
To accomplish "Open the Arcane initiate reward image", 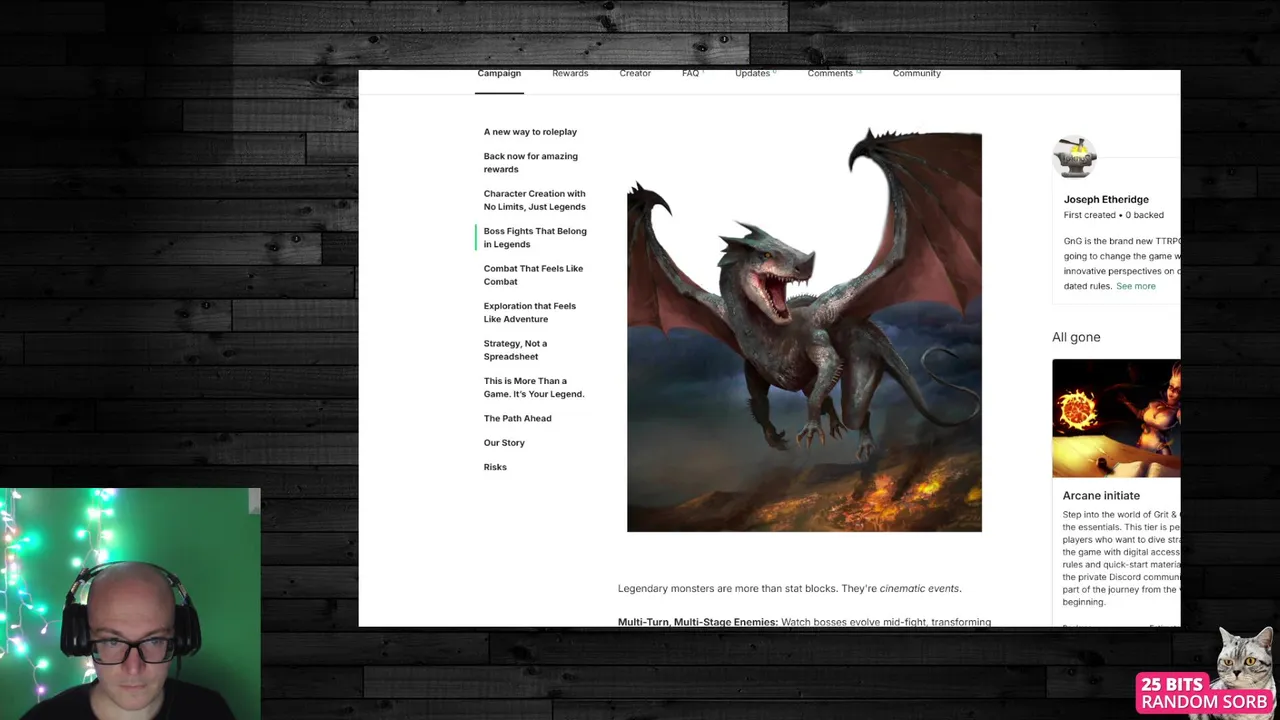I will tap(1116, 418).
